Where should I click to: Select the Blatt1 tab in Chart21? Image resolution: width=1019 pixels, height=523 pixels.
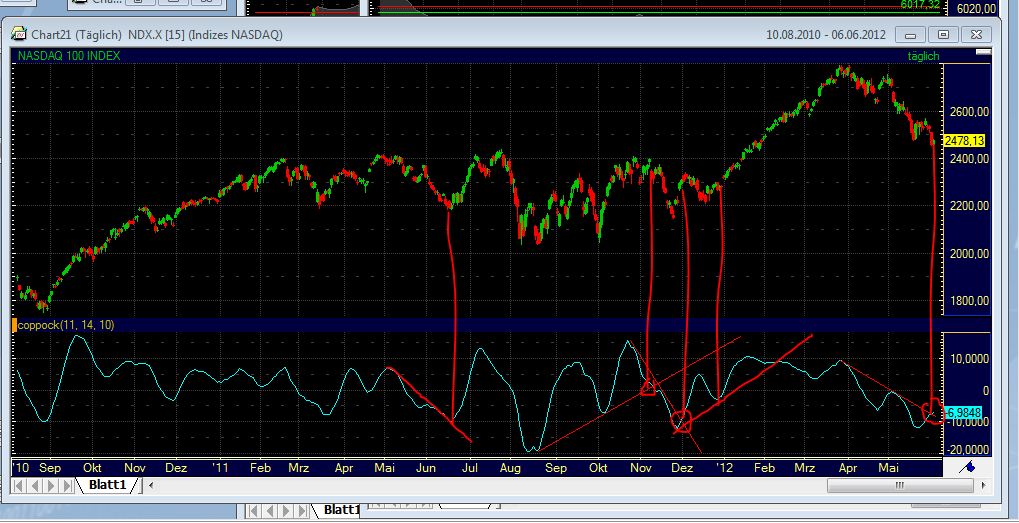tap(107, 485)
